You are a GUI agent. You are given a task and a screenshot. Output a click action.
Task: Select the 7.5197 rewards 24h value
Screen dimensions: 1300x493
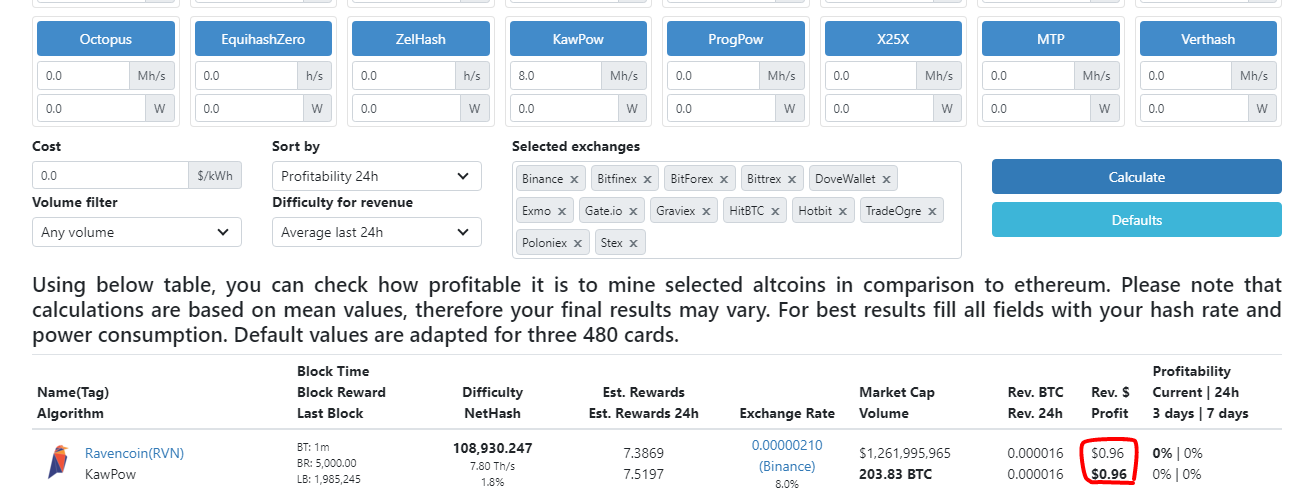(x=643, y=474)
